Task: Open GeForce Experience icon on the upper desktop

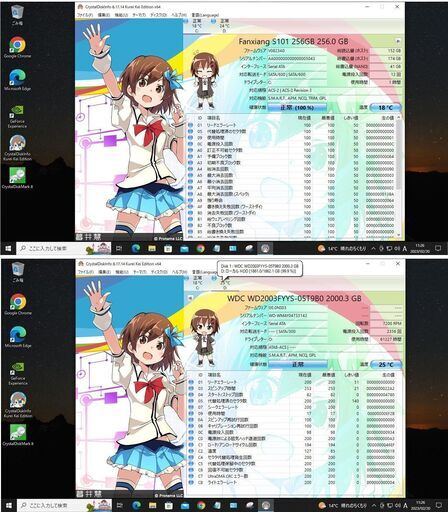Action: pos(17,117)
